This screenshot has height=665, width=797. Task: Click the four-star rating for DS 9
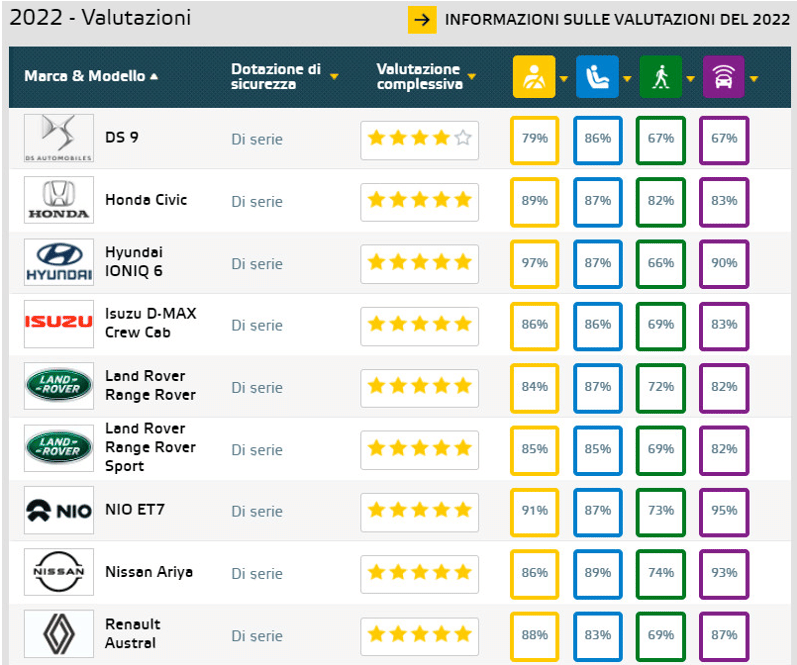419,140
